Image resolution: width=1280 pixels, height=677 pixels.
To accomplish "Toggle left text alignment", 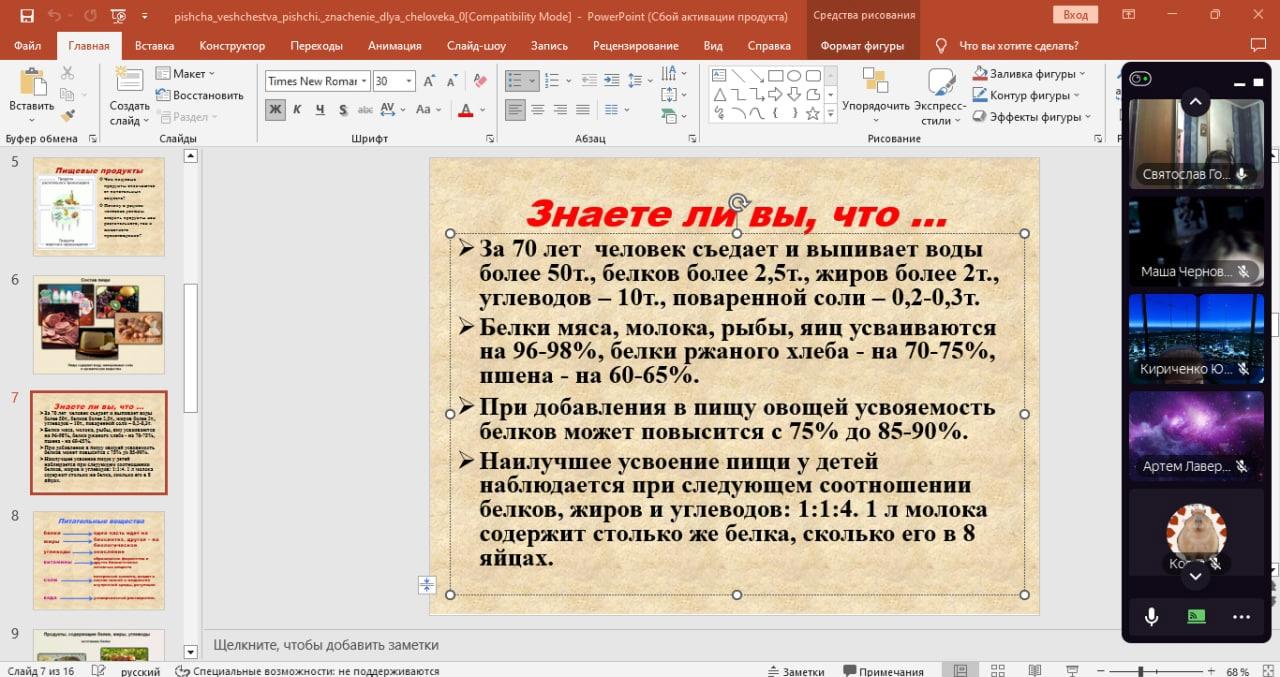I will (515, 110).
